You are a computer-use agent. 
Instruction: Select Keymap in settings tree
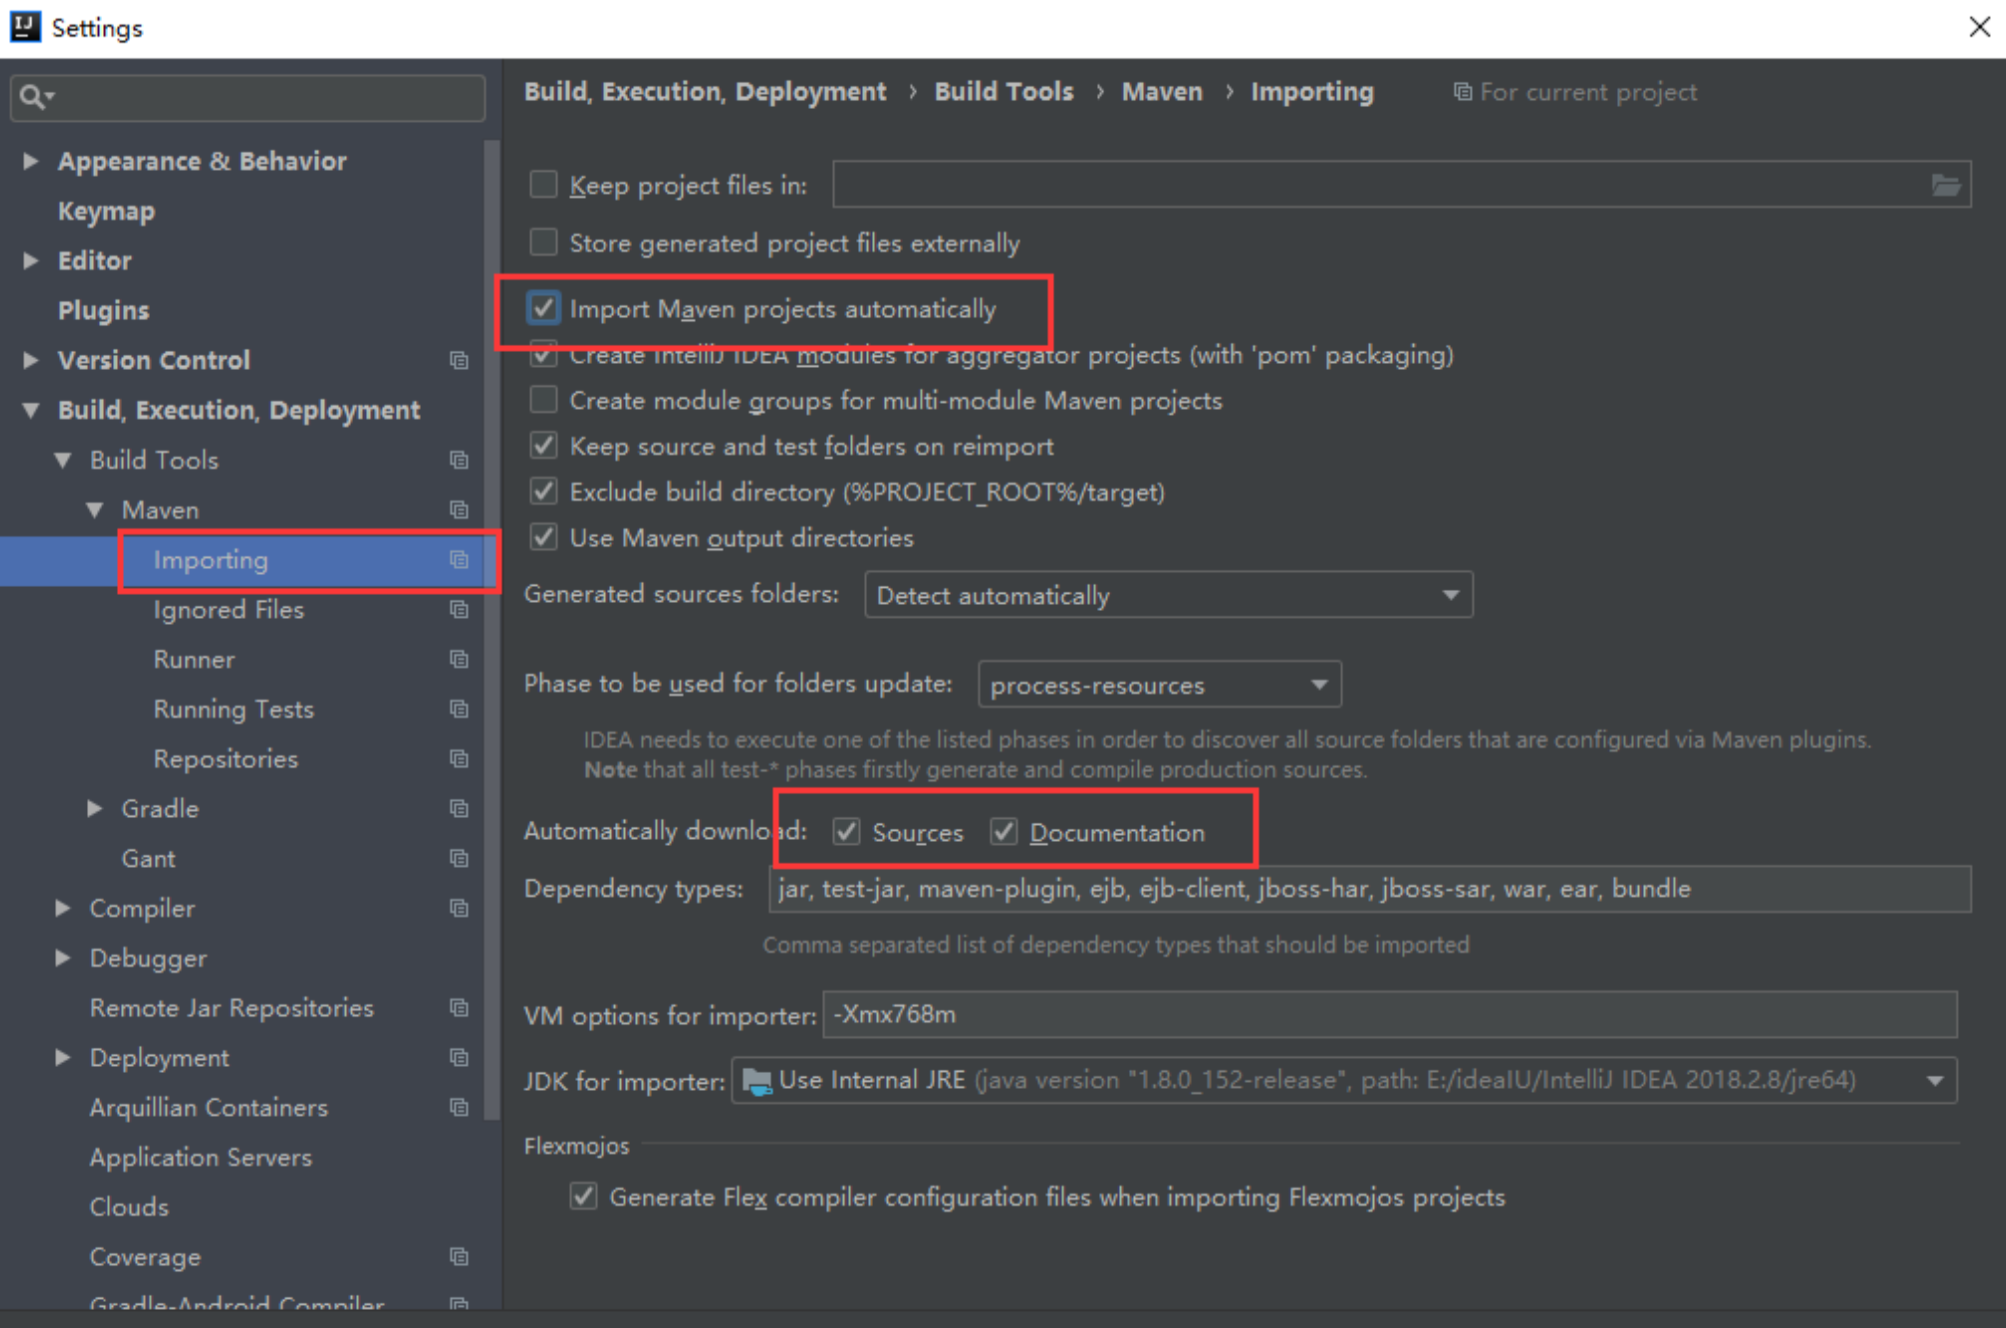(106, 211)
